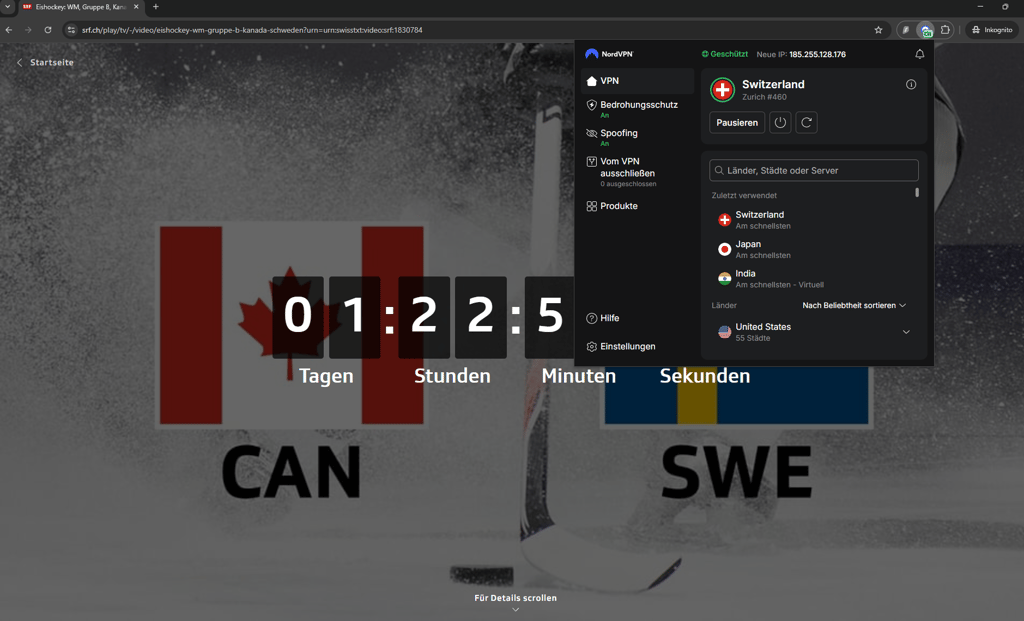Disconnect VPN with the power button
The image size is (1024, 621).
780,123
